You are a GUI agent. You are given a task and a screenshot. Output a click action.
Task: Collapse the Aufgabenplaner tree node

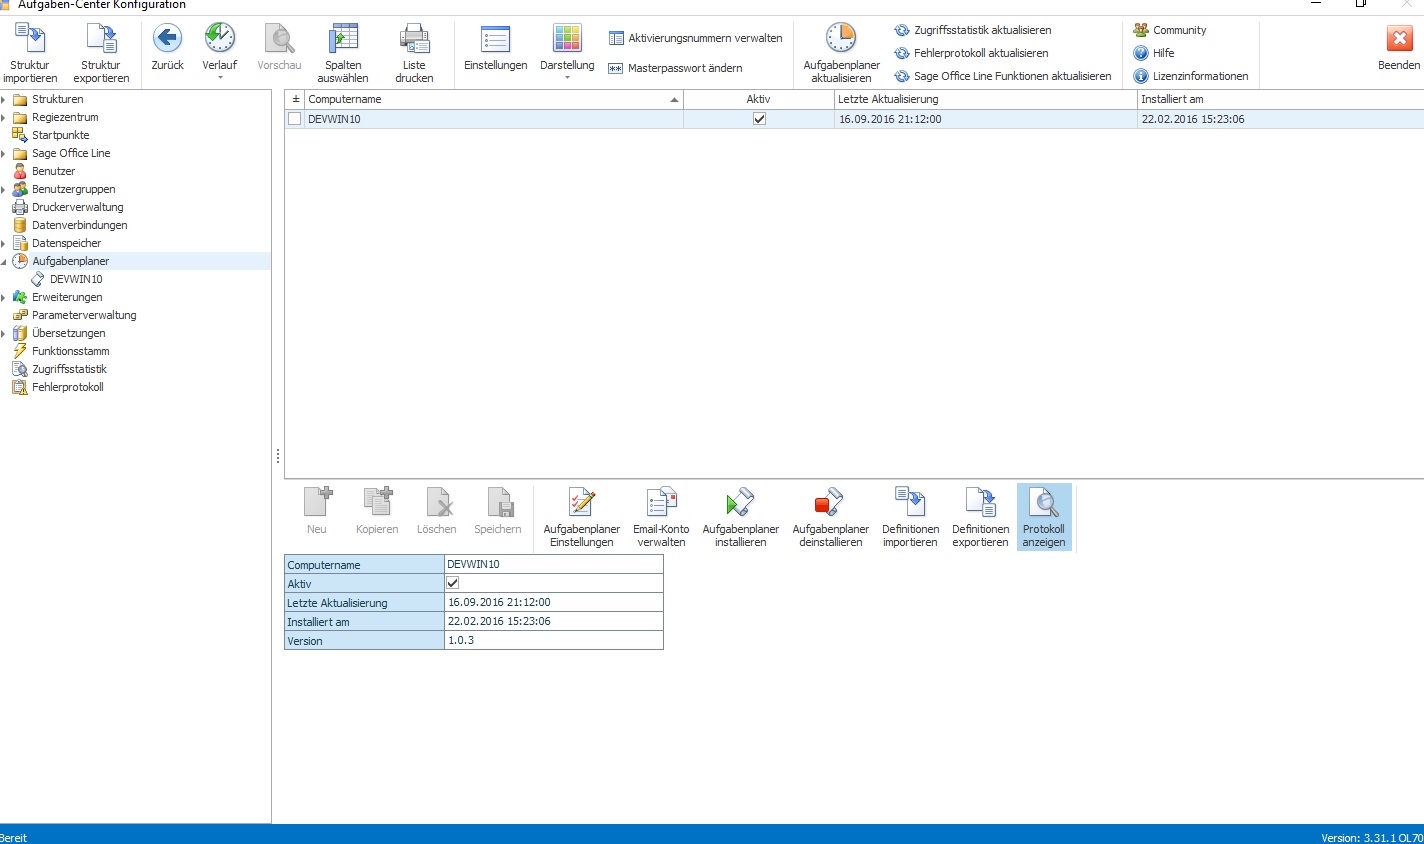pos(4,261)
